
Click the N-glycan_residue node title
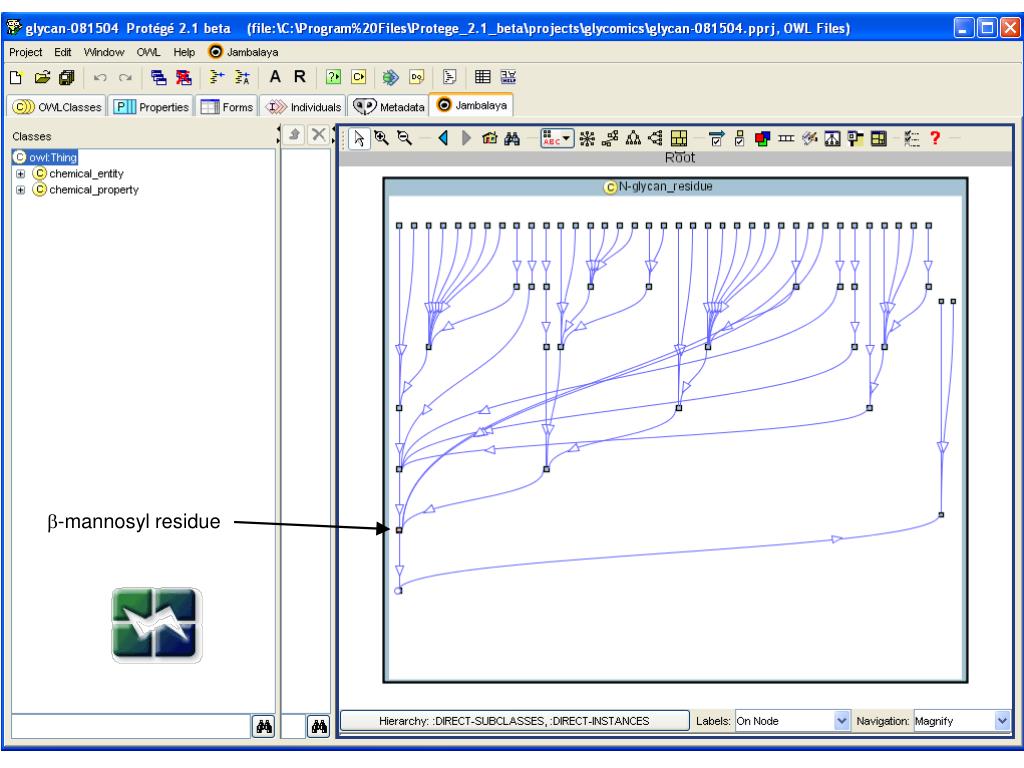click(658, 187)
